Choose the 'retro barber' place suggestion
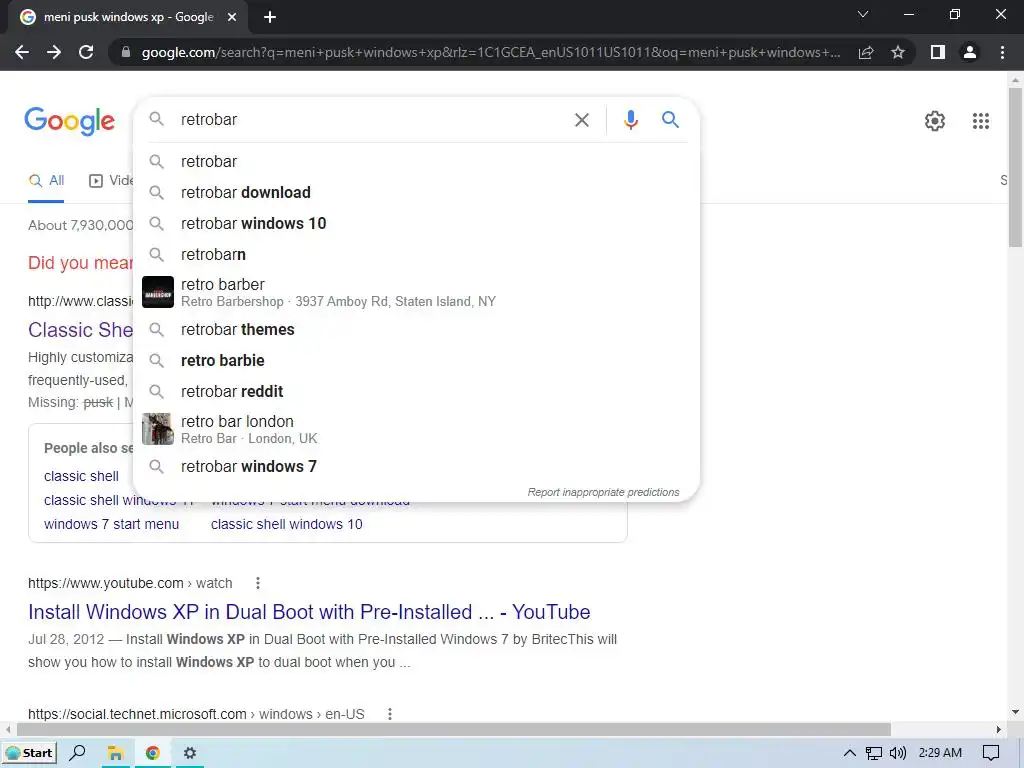The width and height of the screenshot is (1024, 768). click(x=416, y=292)
